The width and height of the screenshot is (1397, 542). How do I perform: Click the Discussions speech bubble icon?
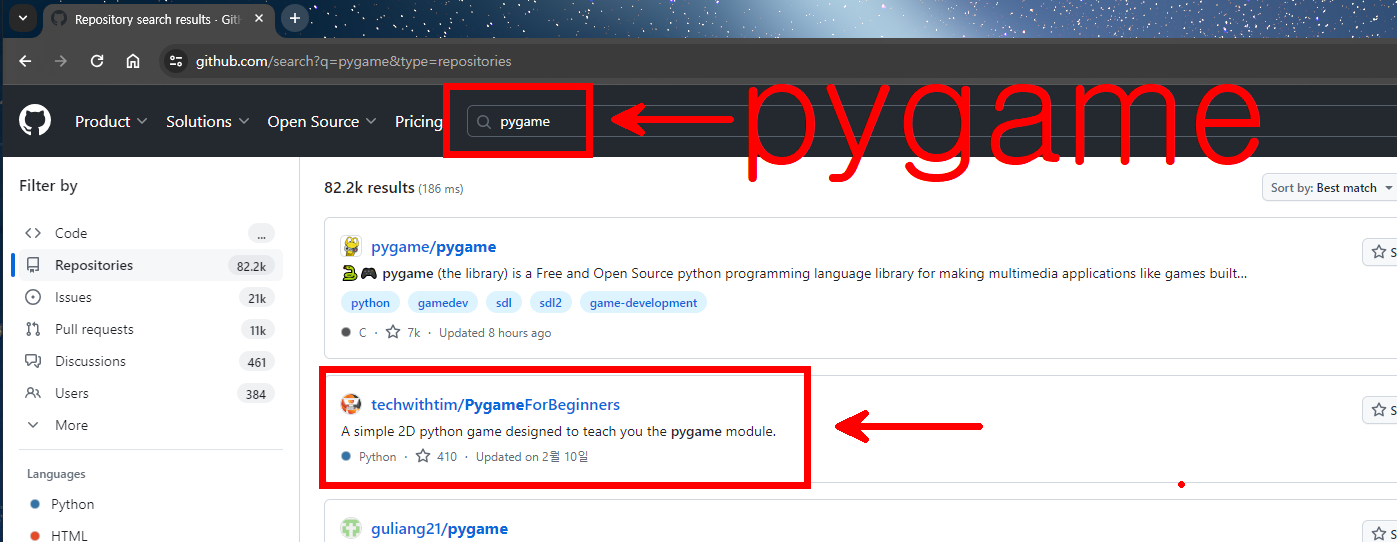[33, 361]
